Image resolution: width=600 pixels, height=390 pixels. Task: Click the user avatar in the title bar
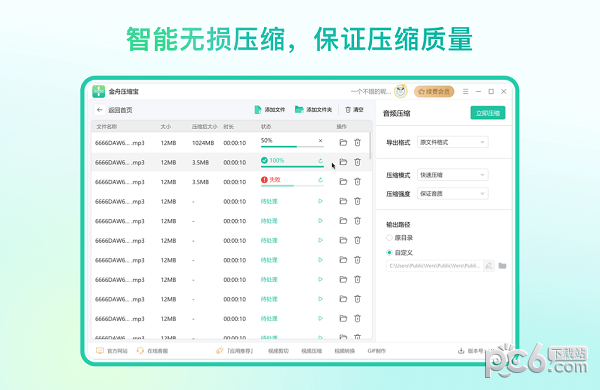coord(401,91)
